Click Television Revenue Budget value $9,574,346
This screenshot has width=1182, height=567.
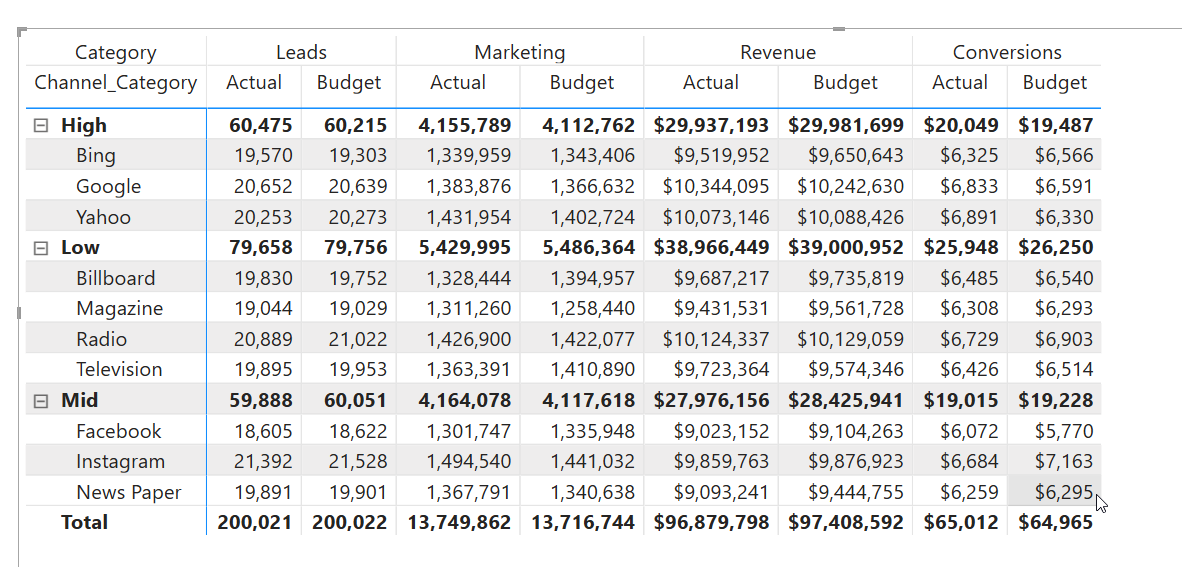856,369
